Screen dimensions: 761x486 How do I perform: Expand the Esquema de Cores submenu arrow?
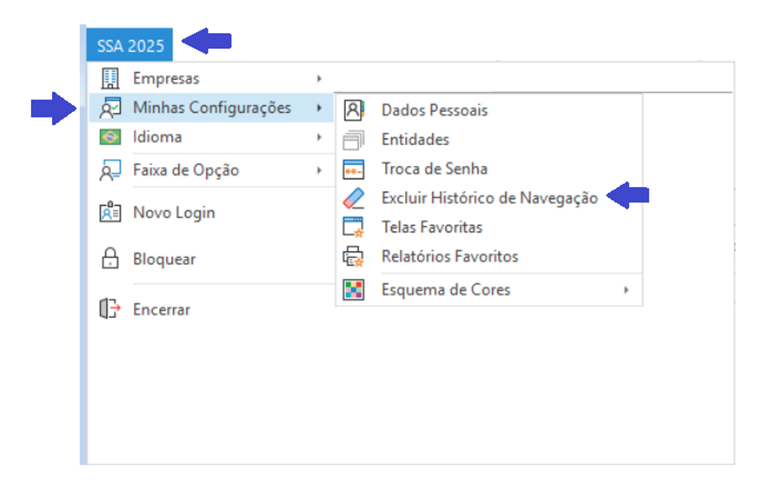(x=626, y=290)
